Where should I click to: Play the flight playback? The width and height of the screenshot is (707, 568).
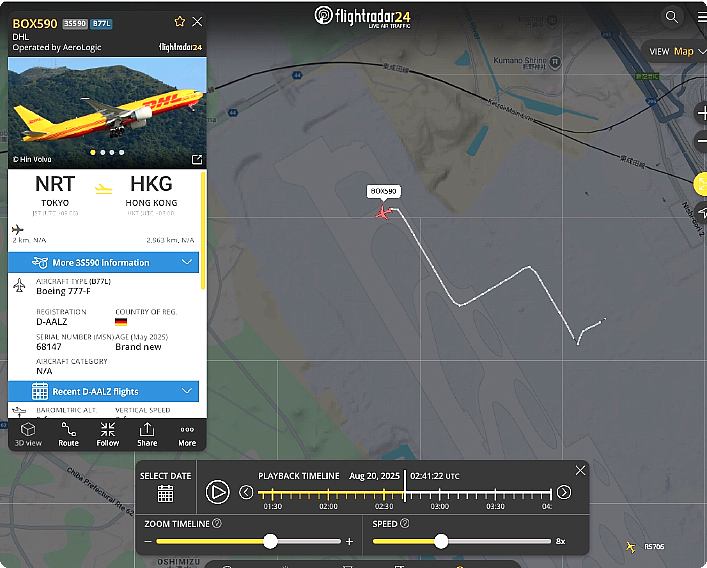point(217,492)
